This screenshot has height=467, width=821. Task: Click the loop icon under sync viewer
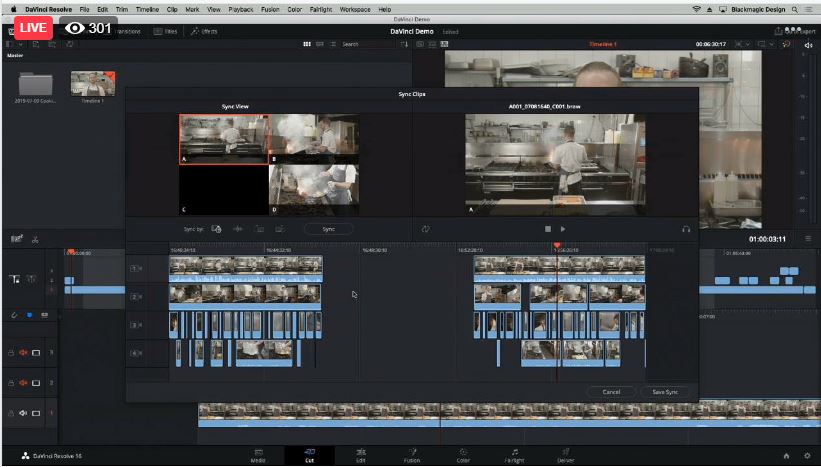tap(425, 229)
